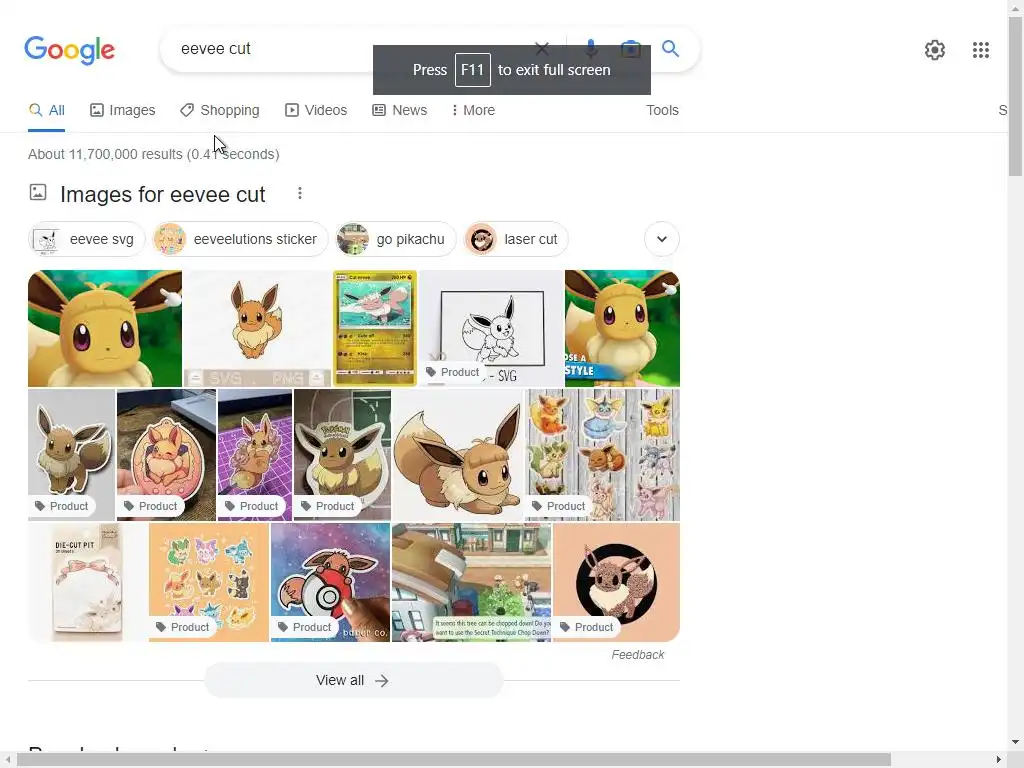Viewport: 1024px width, 768px height.
Task: Open three-dot menu beside Images for eevee cut
Action: [300, 193]
